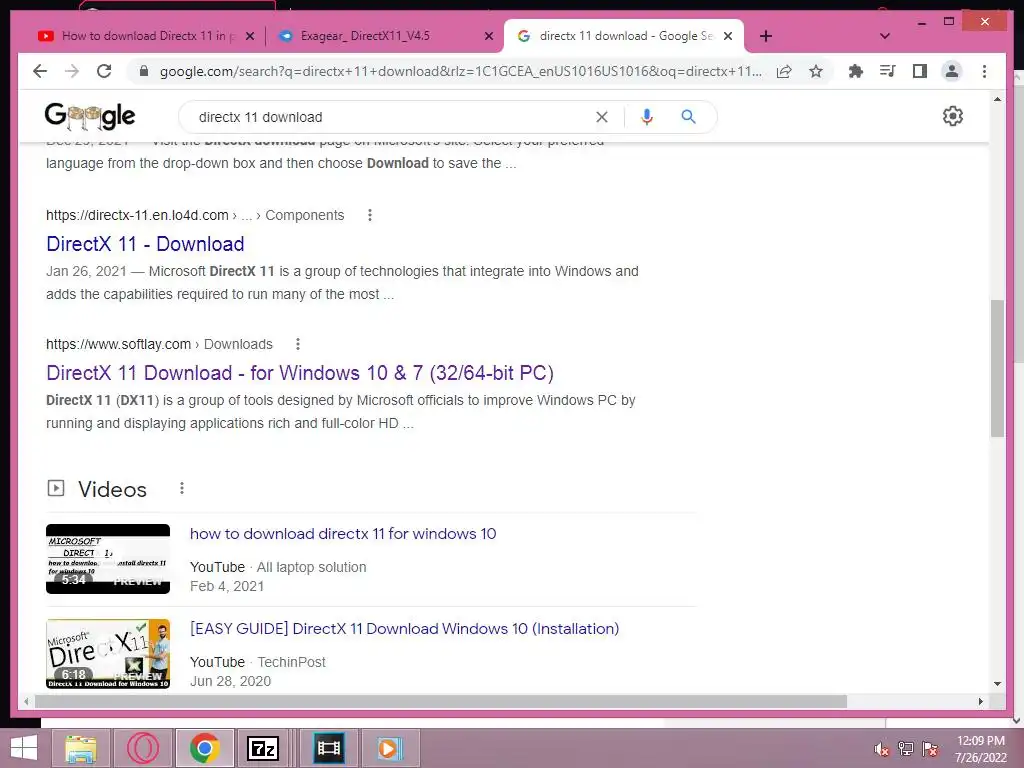The image size is (1024, 768).
Task: Click the browser forward arrow
Action: (x=72, y=71)
